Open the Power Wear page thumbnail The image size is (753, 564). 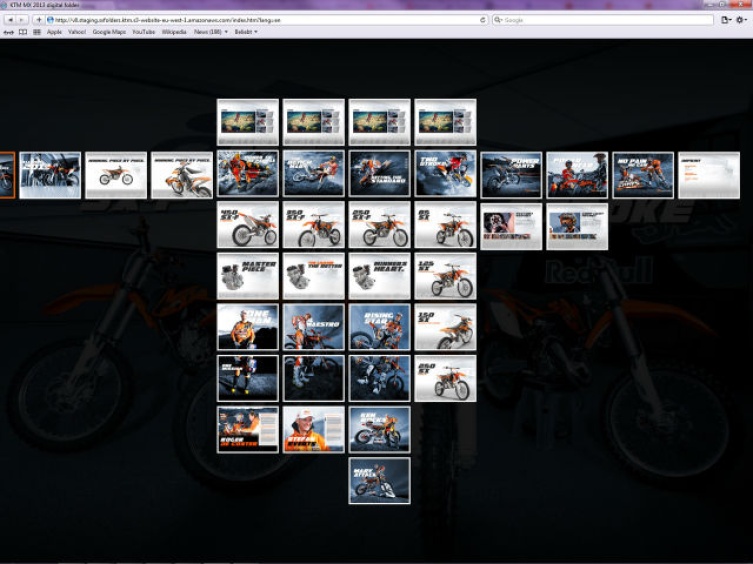(577, 175)
